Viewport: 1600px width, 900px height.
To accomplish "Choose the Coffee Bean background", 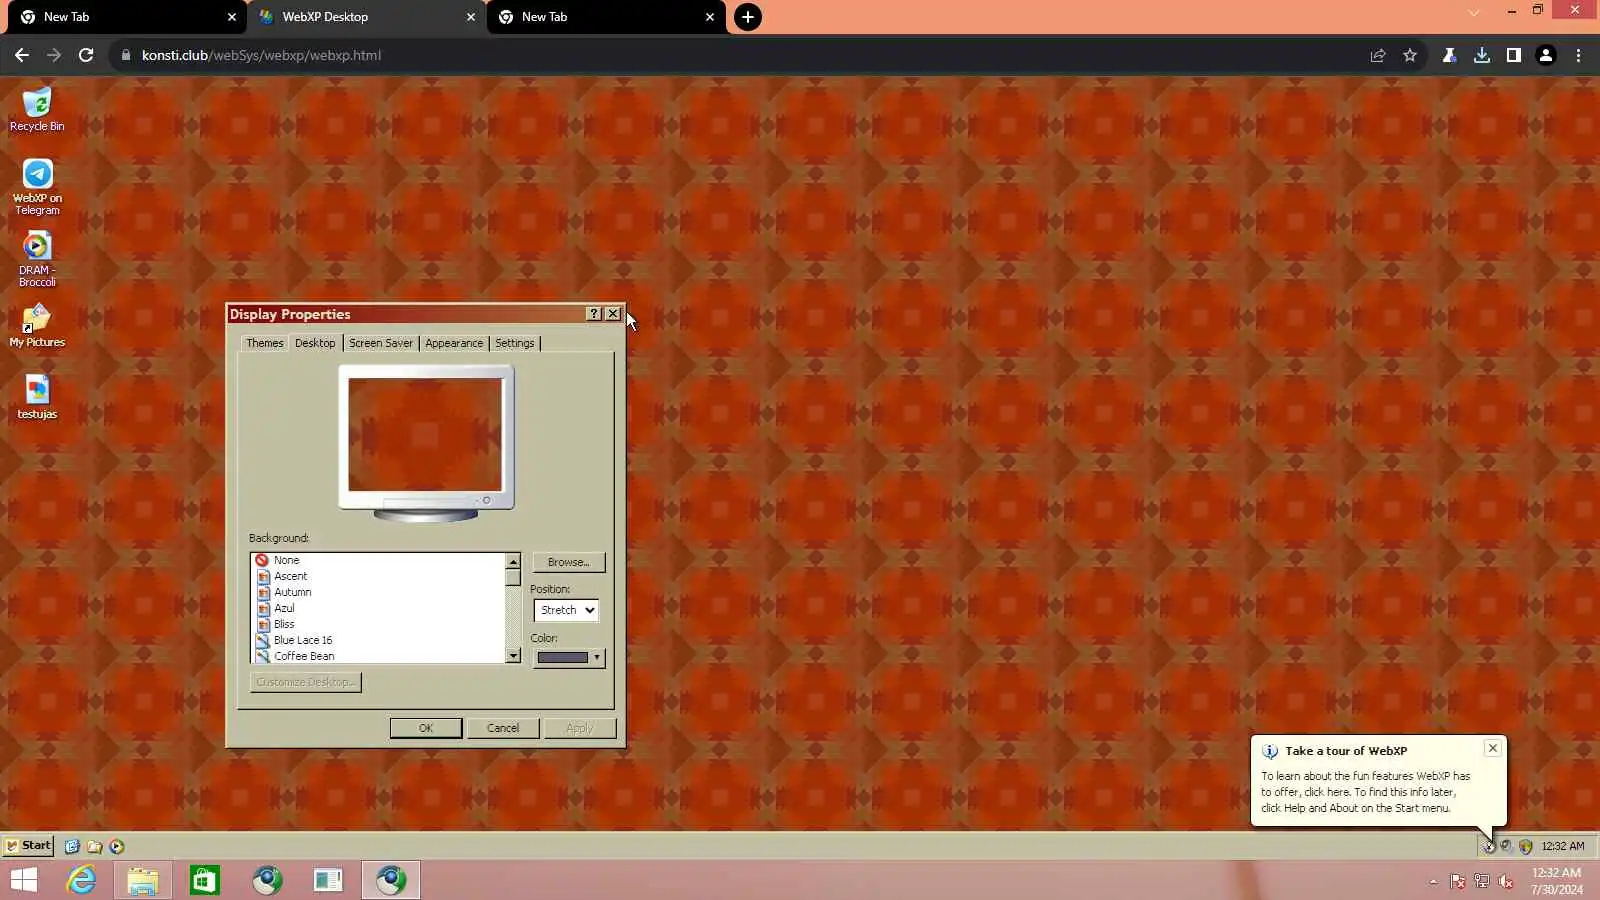I will [x=379, y=656].
